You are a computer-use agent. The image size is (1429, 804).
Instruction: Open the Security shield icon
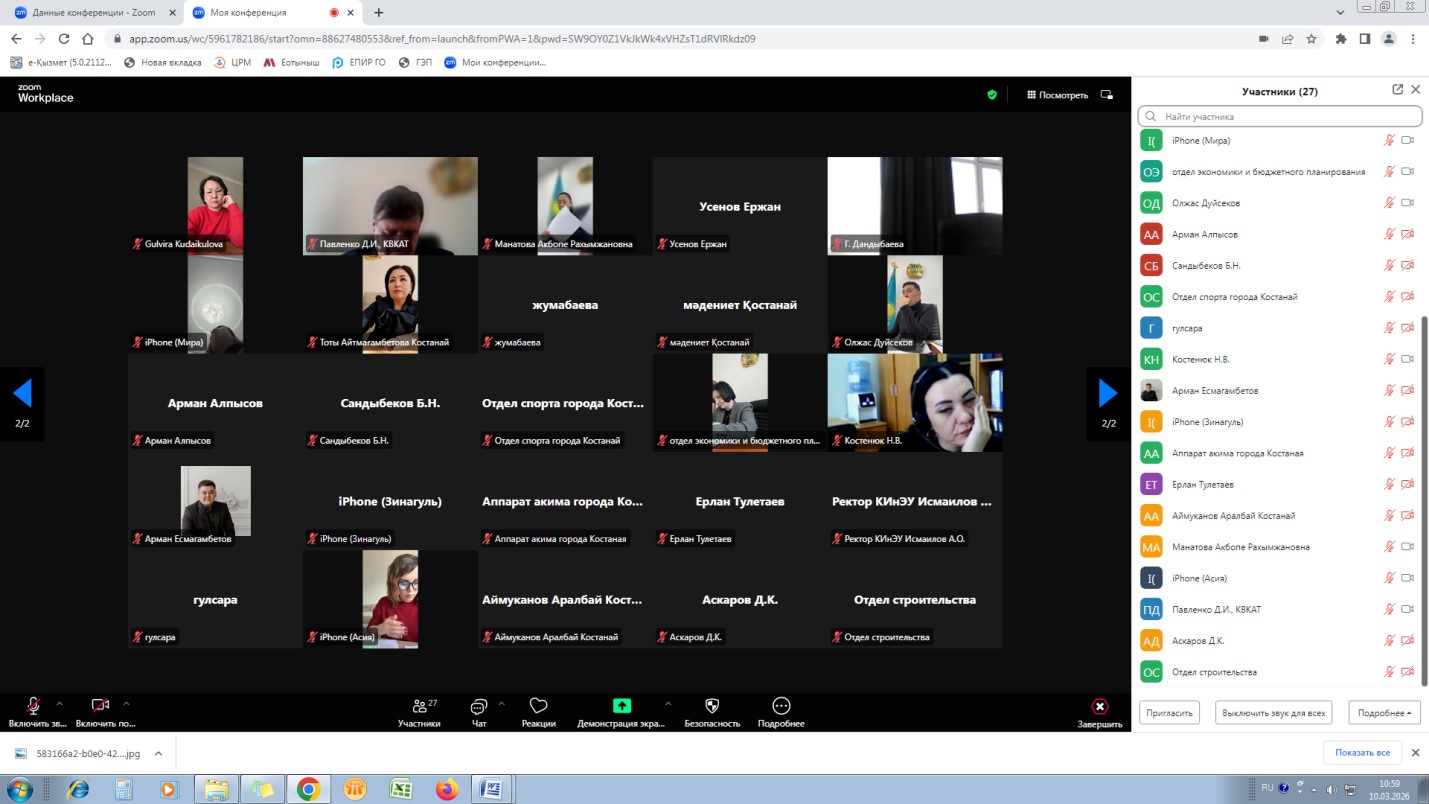point(712,706)
